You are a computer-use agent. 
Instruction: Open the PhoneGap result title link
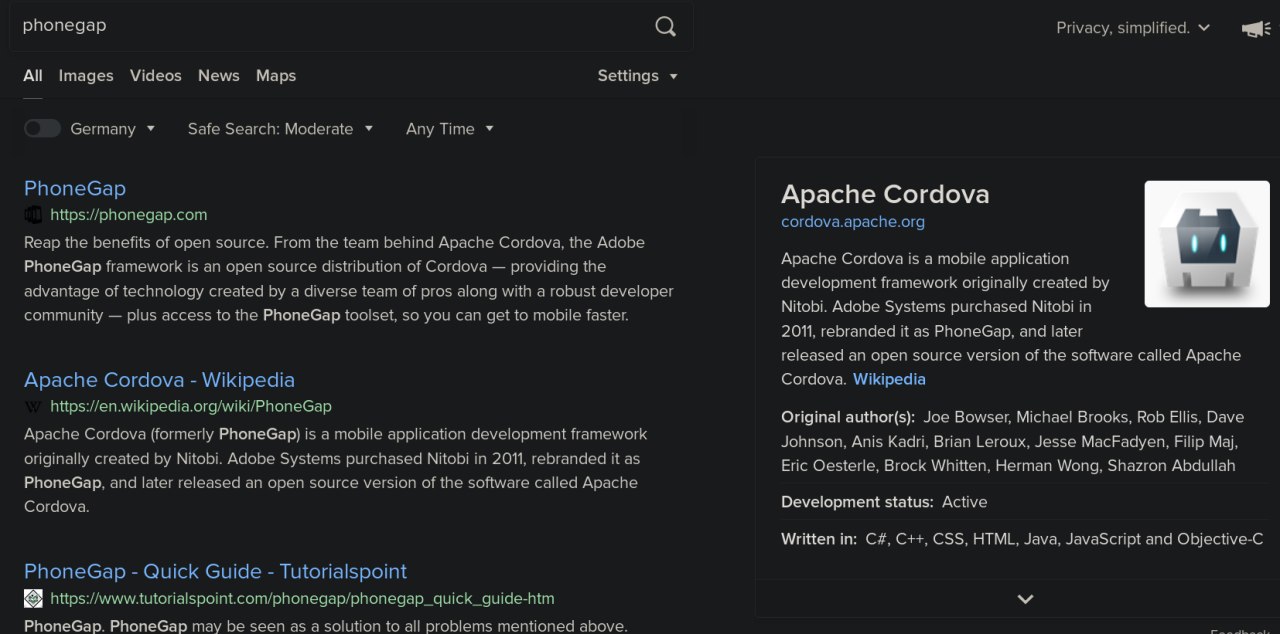point(75,188)
